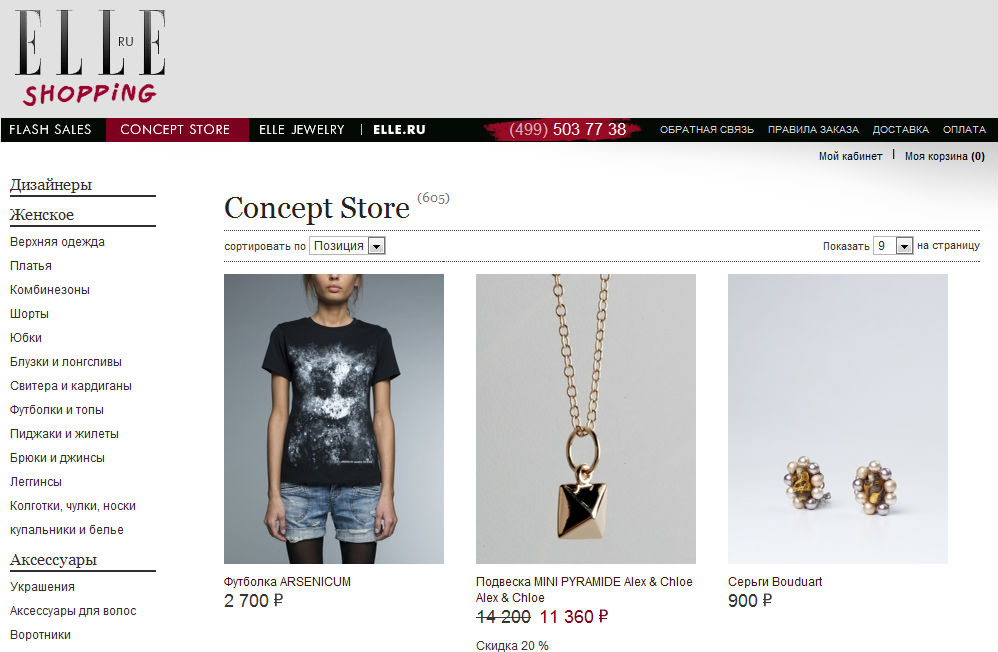Open Моя корзина shopping cart
998x652 pixels.
(945, 156)
